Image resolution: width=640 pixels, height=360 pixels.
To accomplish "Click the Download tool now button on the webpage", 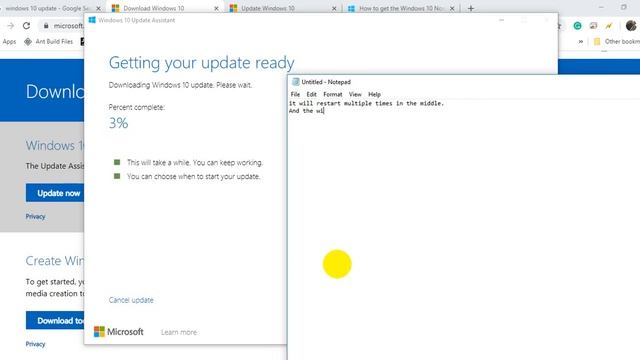I will 55,320.
